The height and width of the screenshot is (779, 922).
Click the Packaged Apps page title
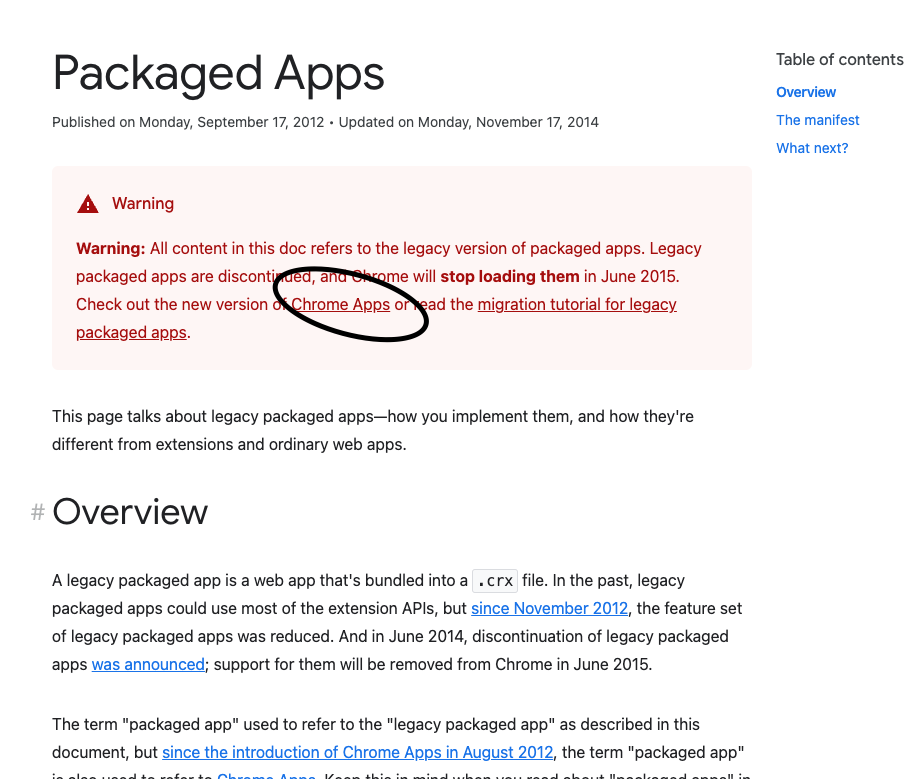click(x=218, y=74)
